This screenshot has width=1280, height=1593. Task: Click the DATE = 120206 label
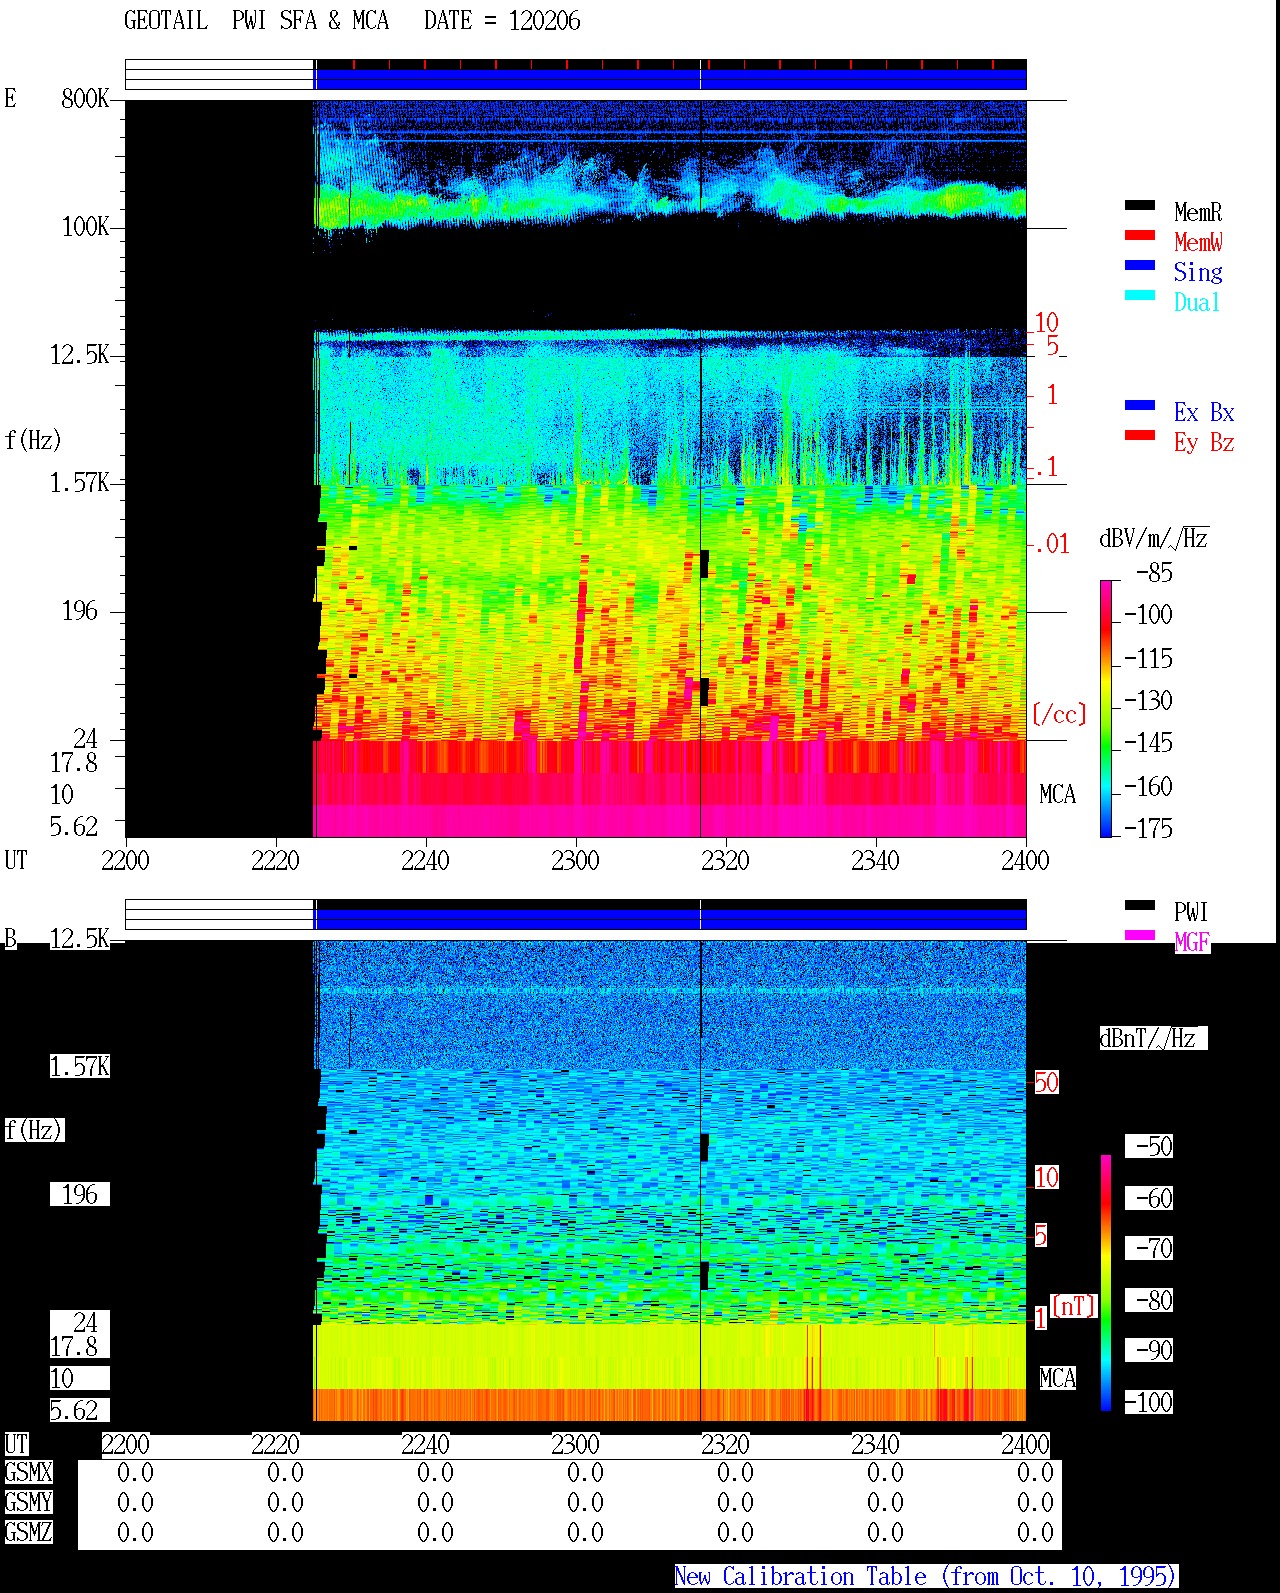click(502, 21)
